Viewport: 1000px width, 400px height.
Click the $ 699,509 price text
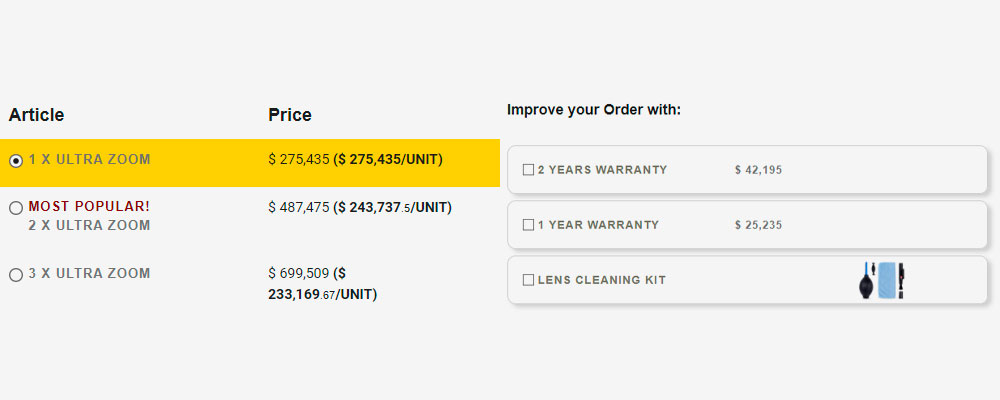point(298,274)
